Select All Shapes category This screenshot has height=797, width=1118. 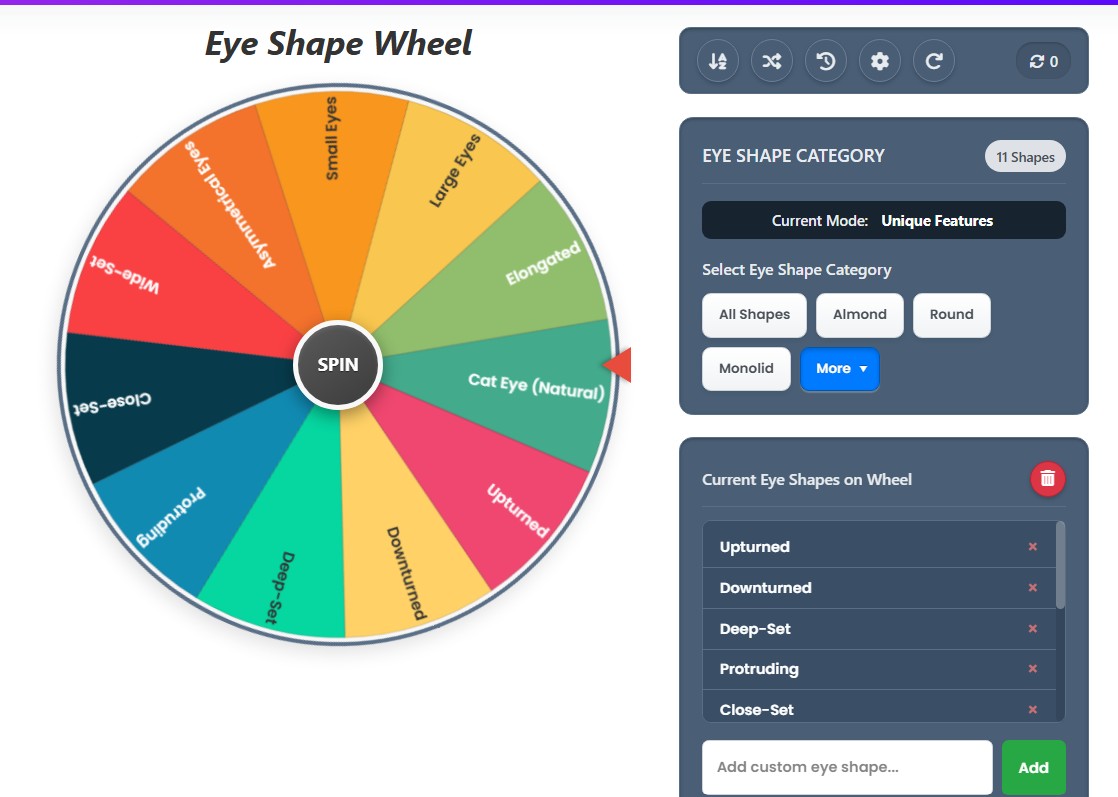pyautogui.click(x=754, y=314)
